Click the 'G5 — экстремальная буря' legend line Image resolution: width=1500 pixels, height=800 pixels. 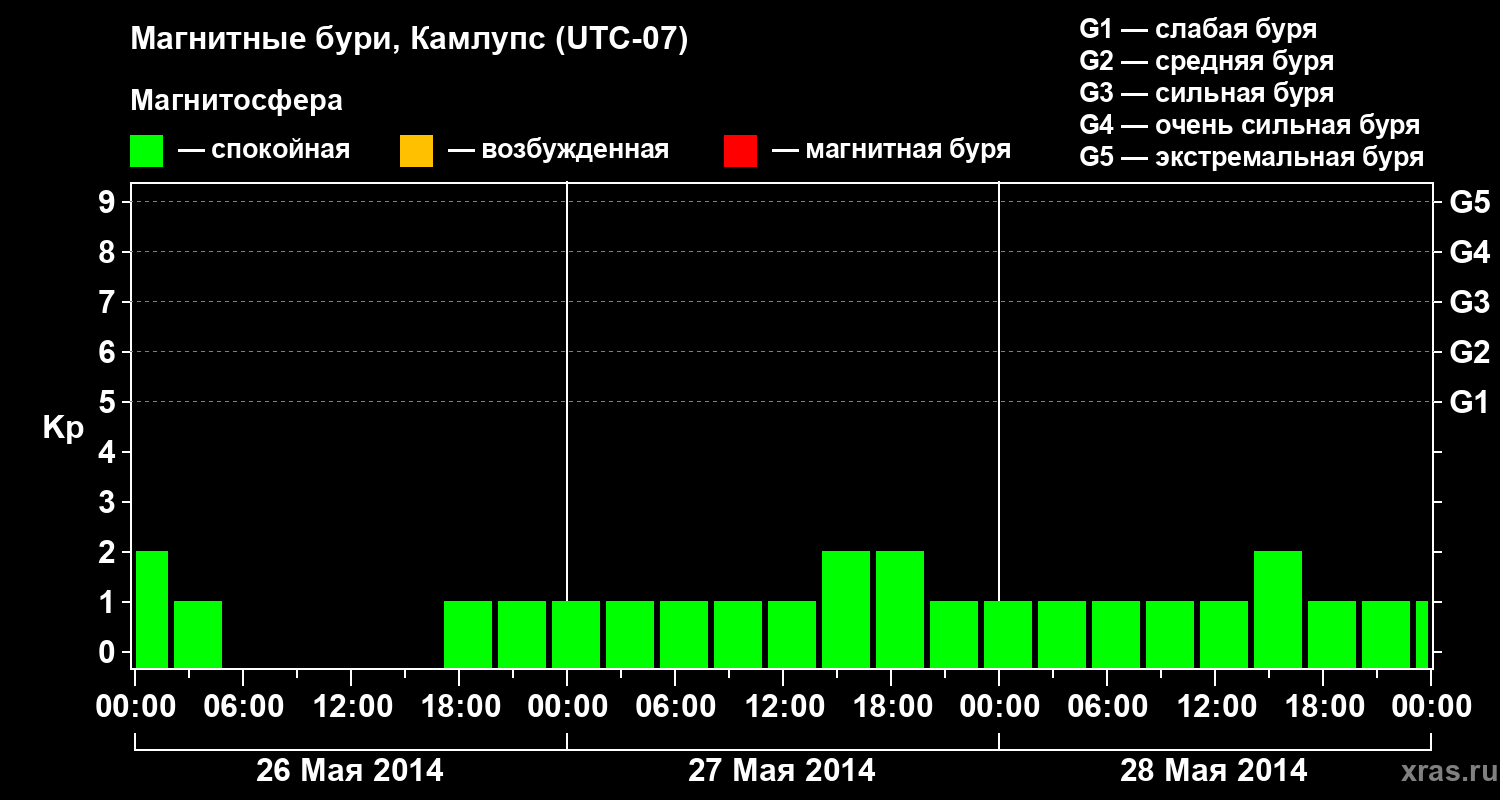coord(1252,157)
